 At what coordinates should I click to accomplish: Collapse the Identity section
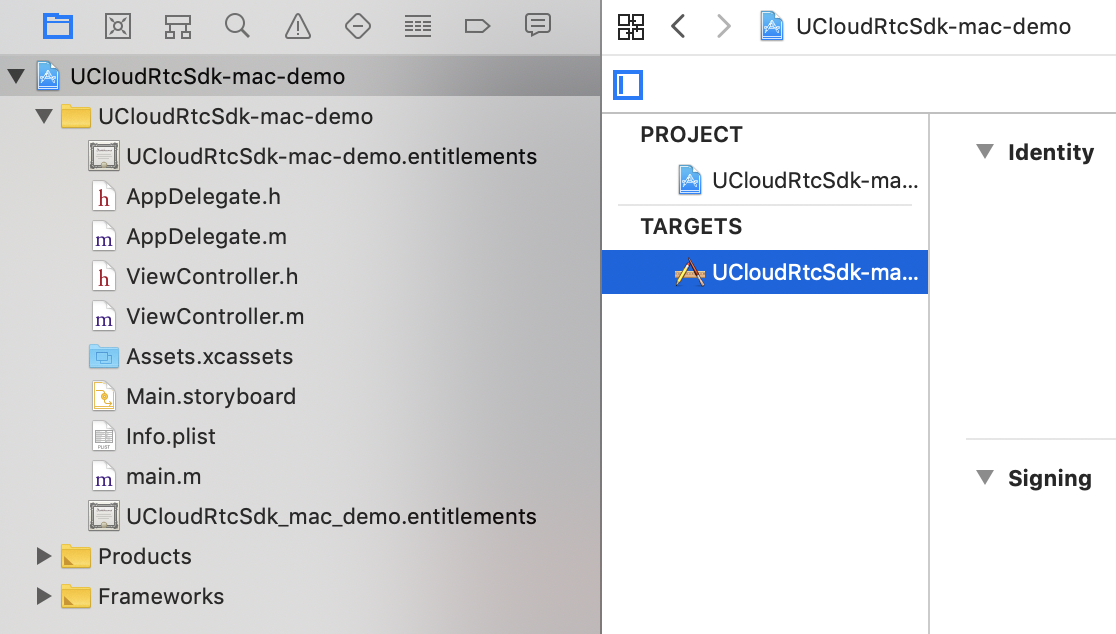pyautogui.click(x=985, y=152)
